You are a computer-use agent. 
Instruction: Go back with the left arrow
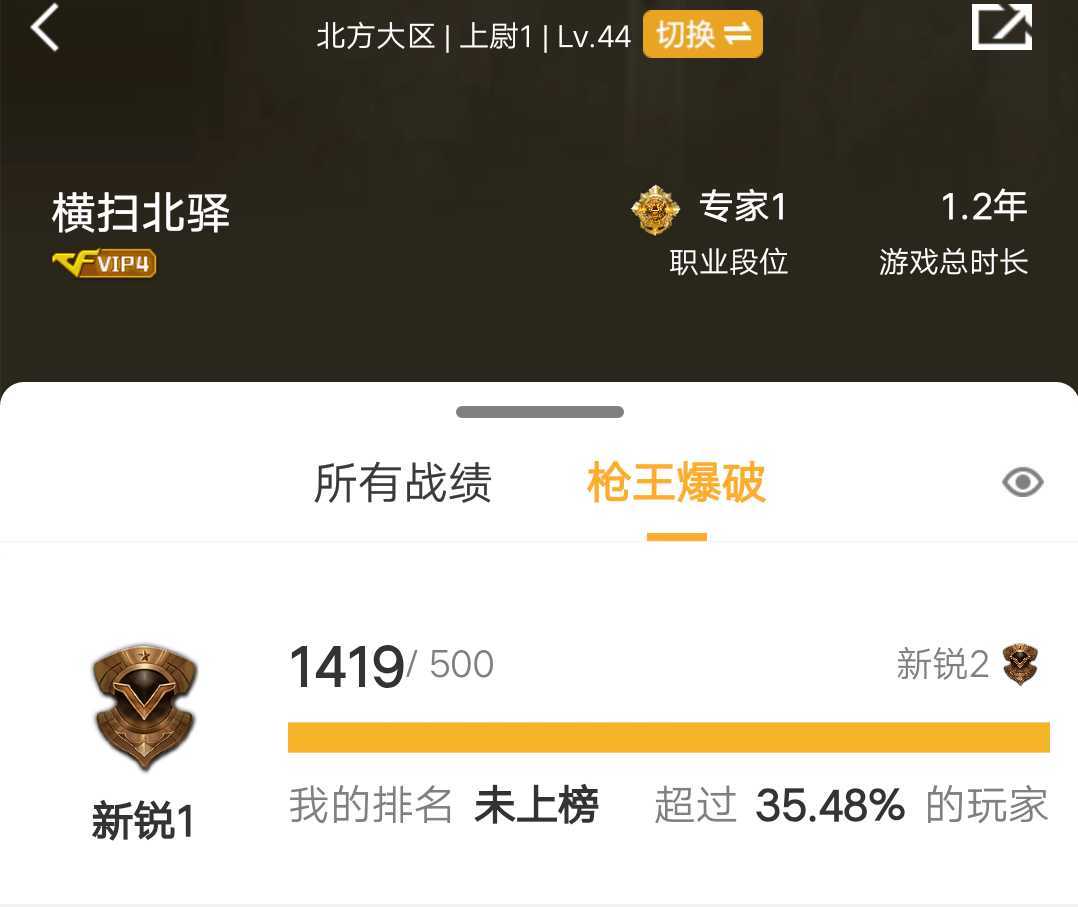pos(45,28)
